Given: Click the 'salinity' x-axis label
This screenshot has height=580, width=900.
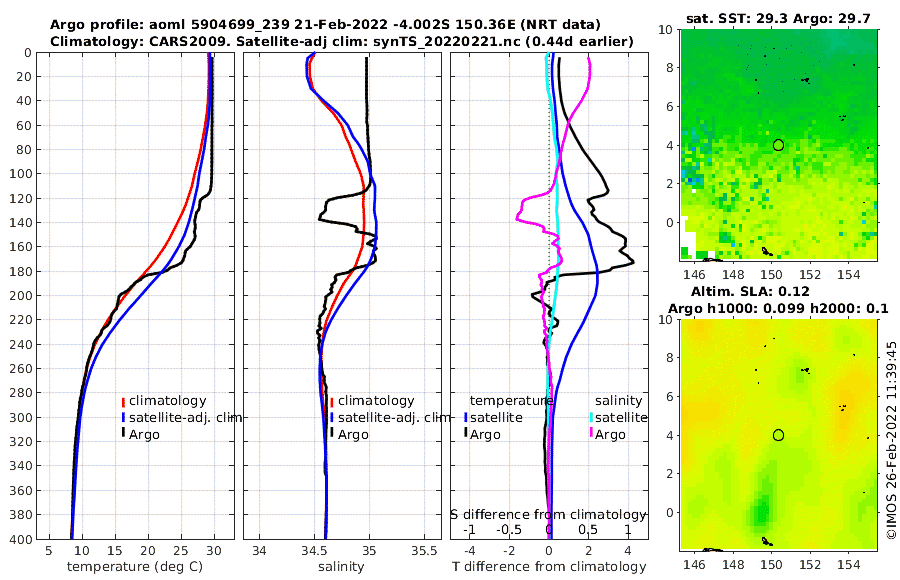Looking at the screenshot, I should [x=341, y=567].
